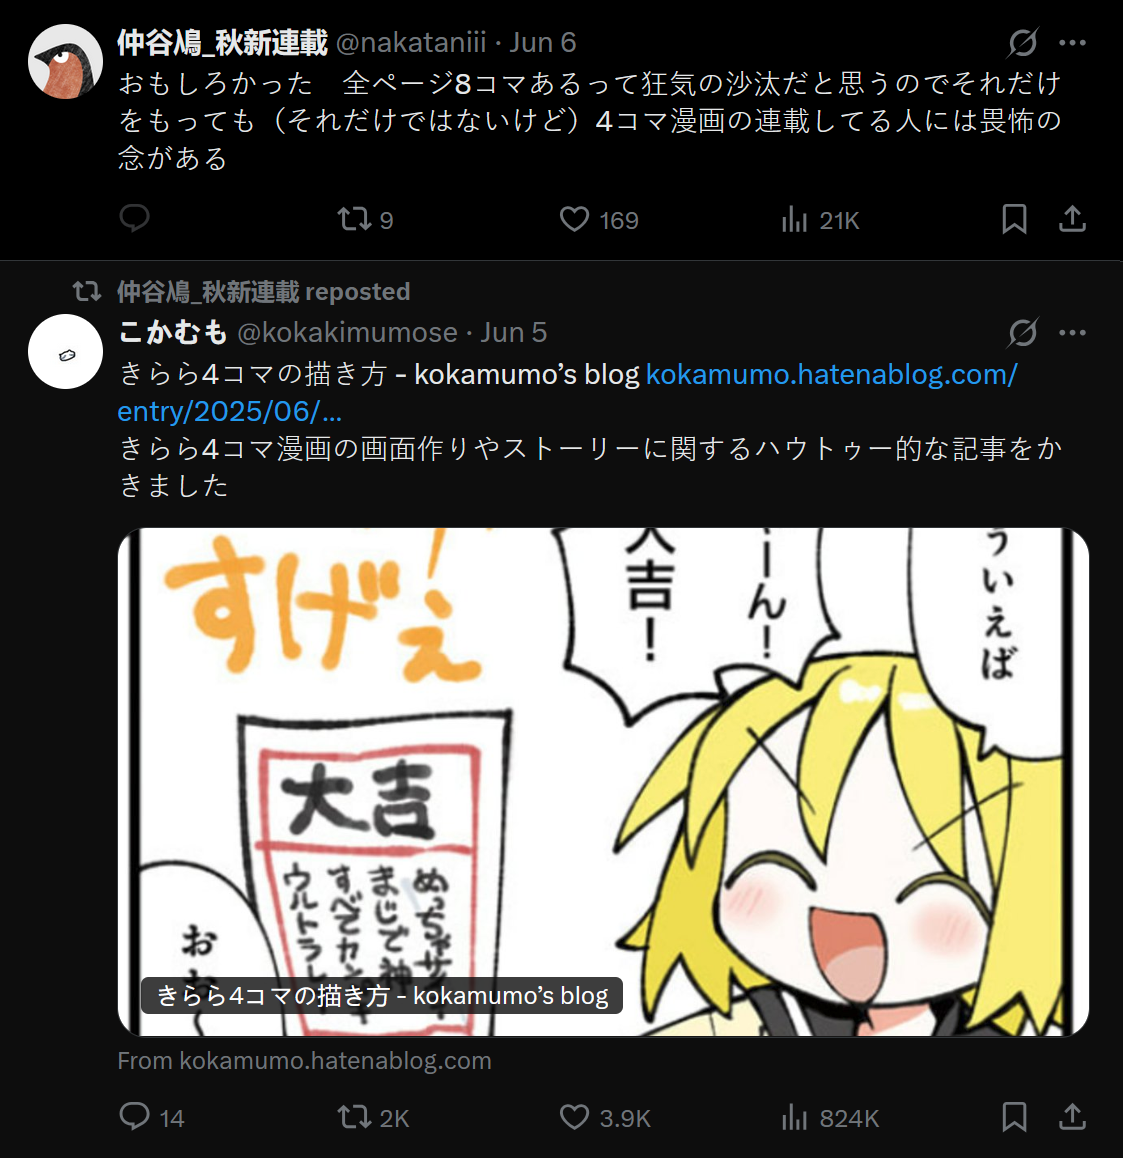Bookmark こかむも's Jun 5 tweet
1123x1158 pixels.
tap(1014, 1117)
